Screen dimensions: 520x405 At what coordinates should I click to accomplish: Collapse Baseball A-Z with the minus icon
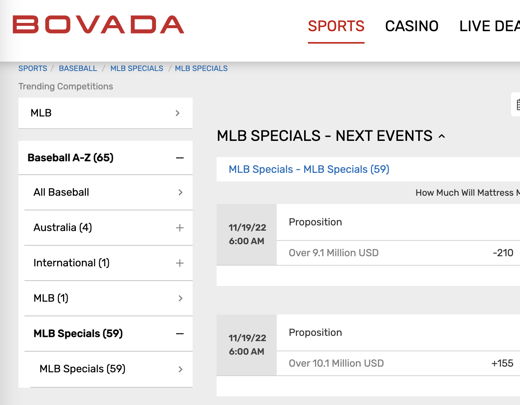180,158
